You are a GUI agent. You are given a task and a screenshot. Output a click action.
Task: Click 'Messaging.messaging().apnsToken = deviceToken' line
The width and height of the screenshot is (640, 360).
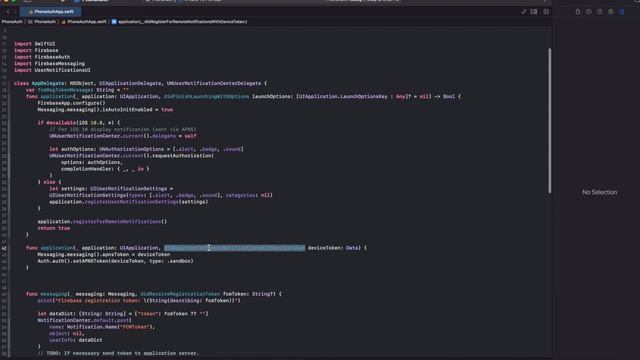point(104,254)
